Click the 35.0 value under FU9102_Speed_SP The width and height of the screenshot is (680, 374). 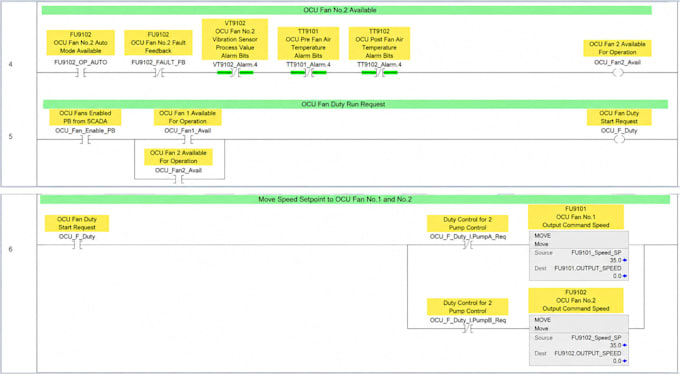pos(615,345)
